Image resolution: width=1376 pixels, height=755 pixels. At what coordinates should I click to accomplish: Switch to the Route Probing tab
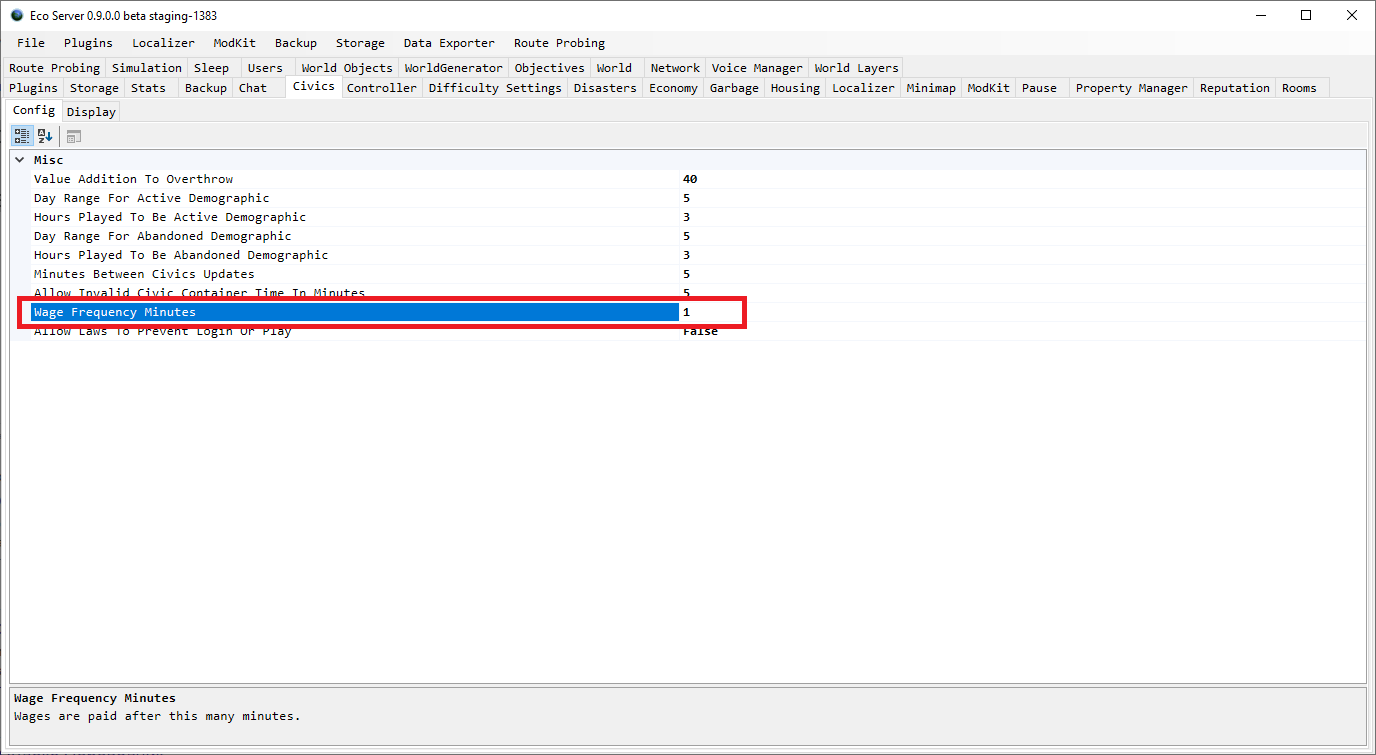pos(54,68)
